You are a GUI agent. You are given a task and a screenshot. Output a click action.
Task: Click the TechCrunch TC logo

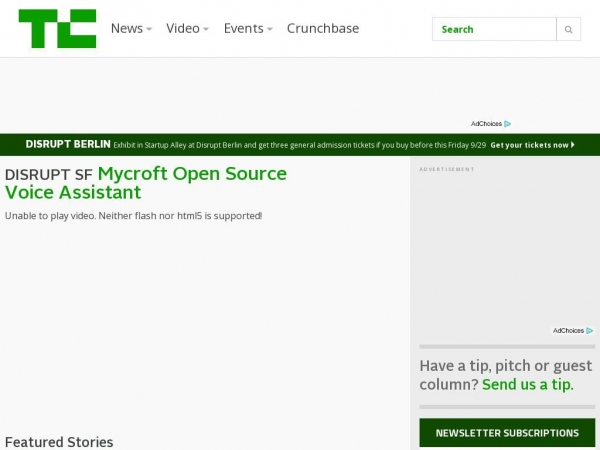coord(57,29)
